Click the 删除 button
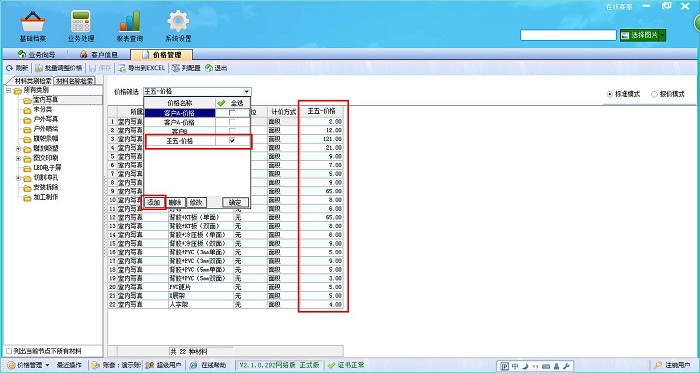700x373 pixels. [x=176, y=202]
